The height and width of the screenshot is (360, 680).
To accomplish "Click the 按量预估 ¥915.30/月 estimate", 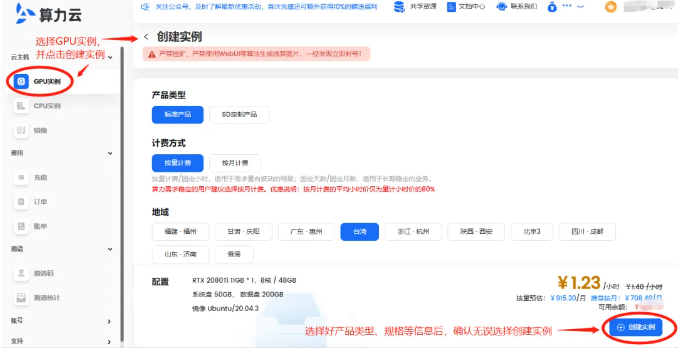I will click(x=551, y=298).
